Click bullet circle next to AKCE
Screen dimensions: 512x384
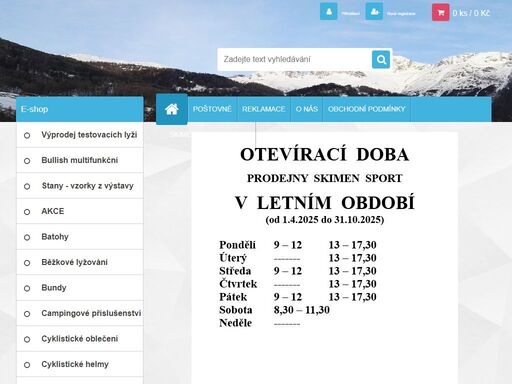click(x=27, y=212)
